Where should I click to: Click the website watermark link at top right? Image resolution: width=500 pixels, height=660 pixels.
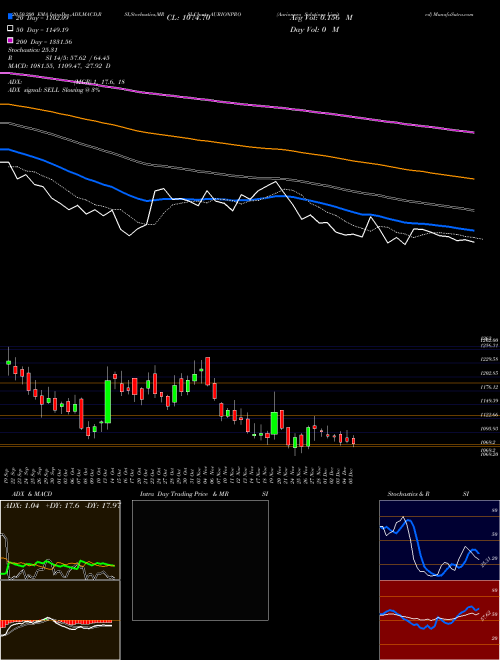tap(449, 14)
